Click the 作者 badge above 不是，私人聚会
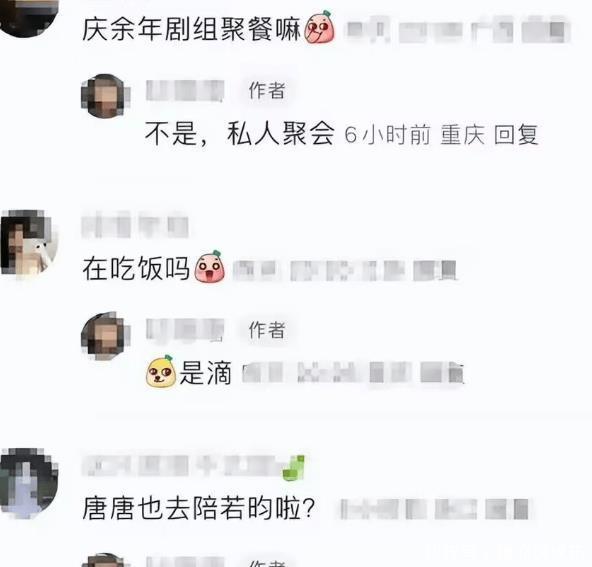592x567 pixels. pyautogui.click(x=267, y=91)
